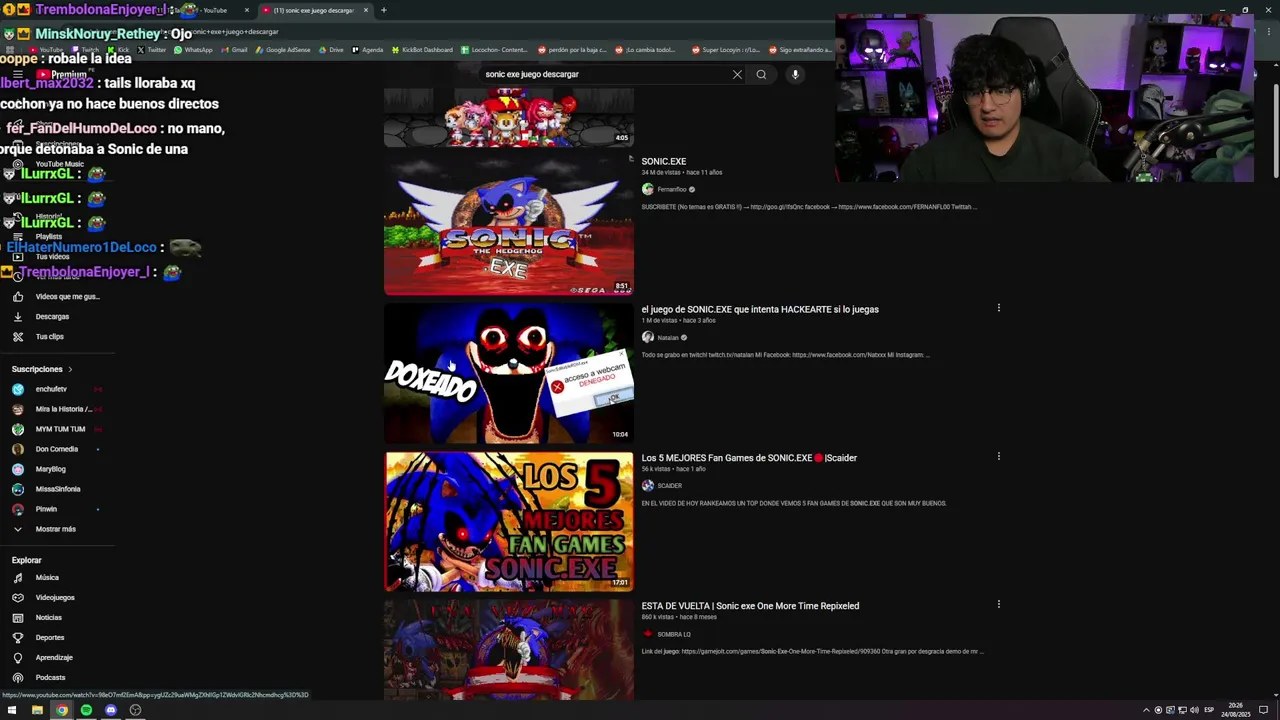Open 'ESTA DE VUELTA | Sonic exe One More Time' title
This screenshot has width=1280, height=720.
pos(750,606)
